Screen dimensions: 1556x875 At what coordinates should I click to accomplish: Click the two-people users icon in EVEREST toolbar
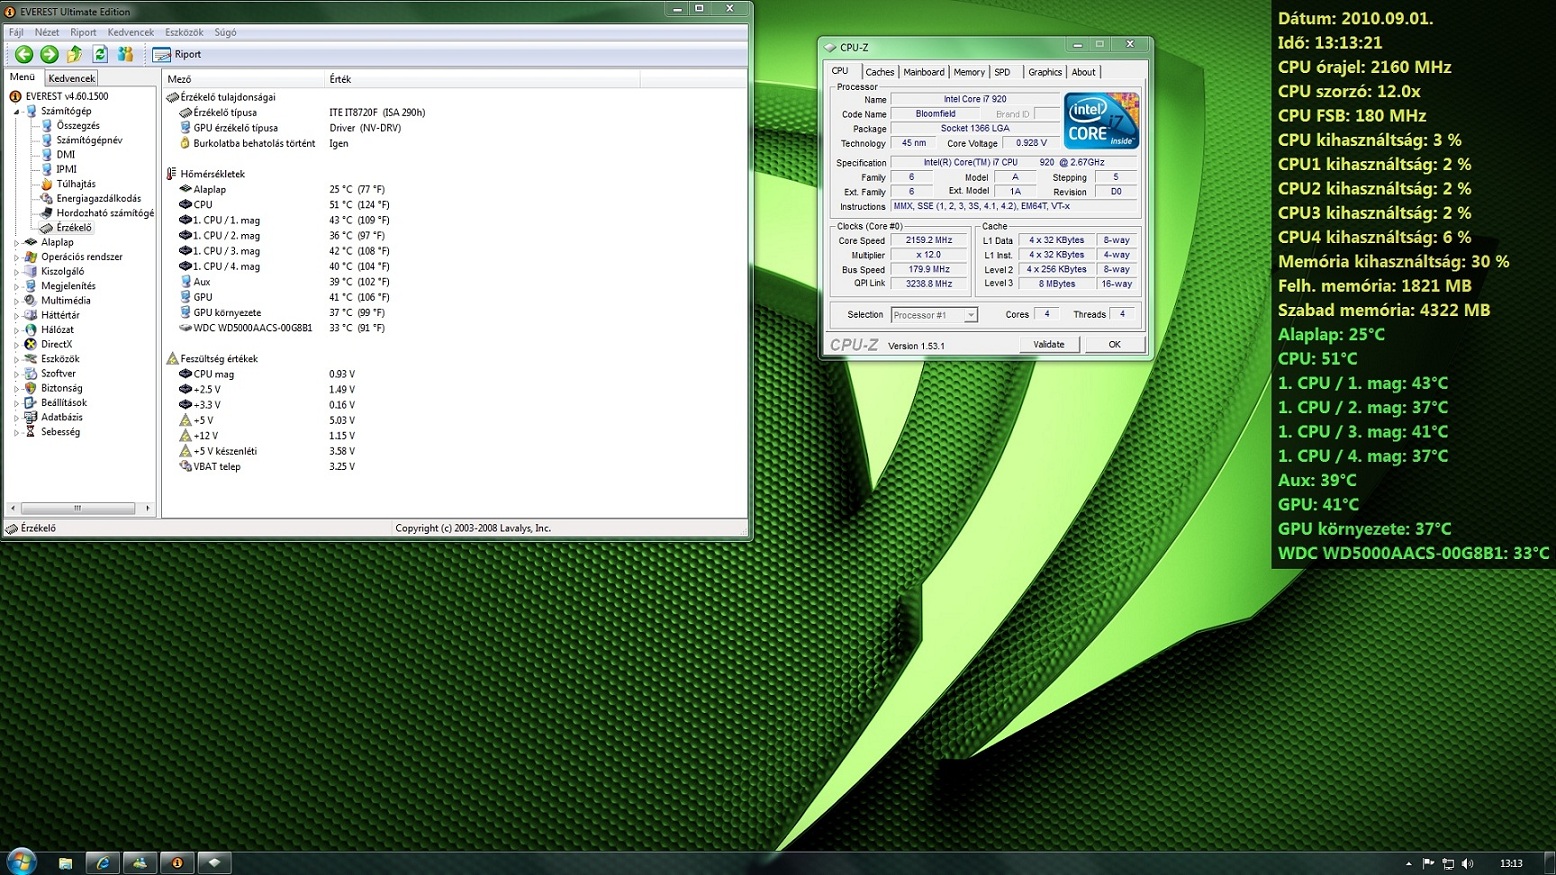(125, 54)
